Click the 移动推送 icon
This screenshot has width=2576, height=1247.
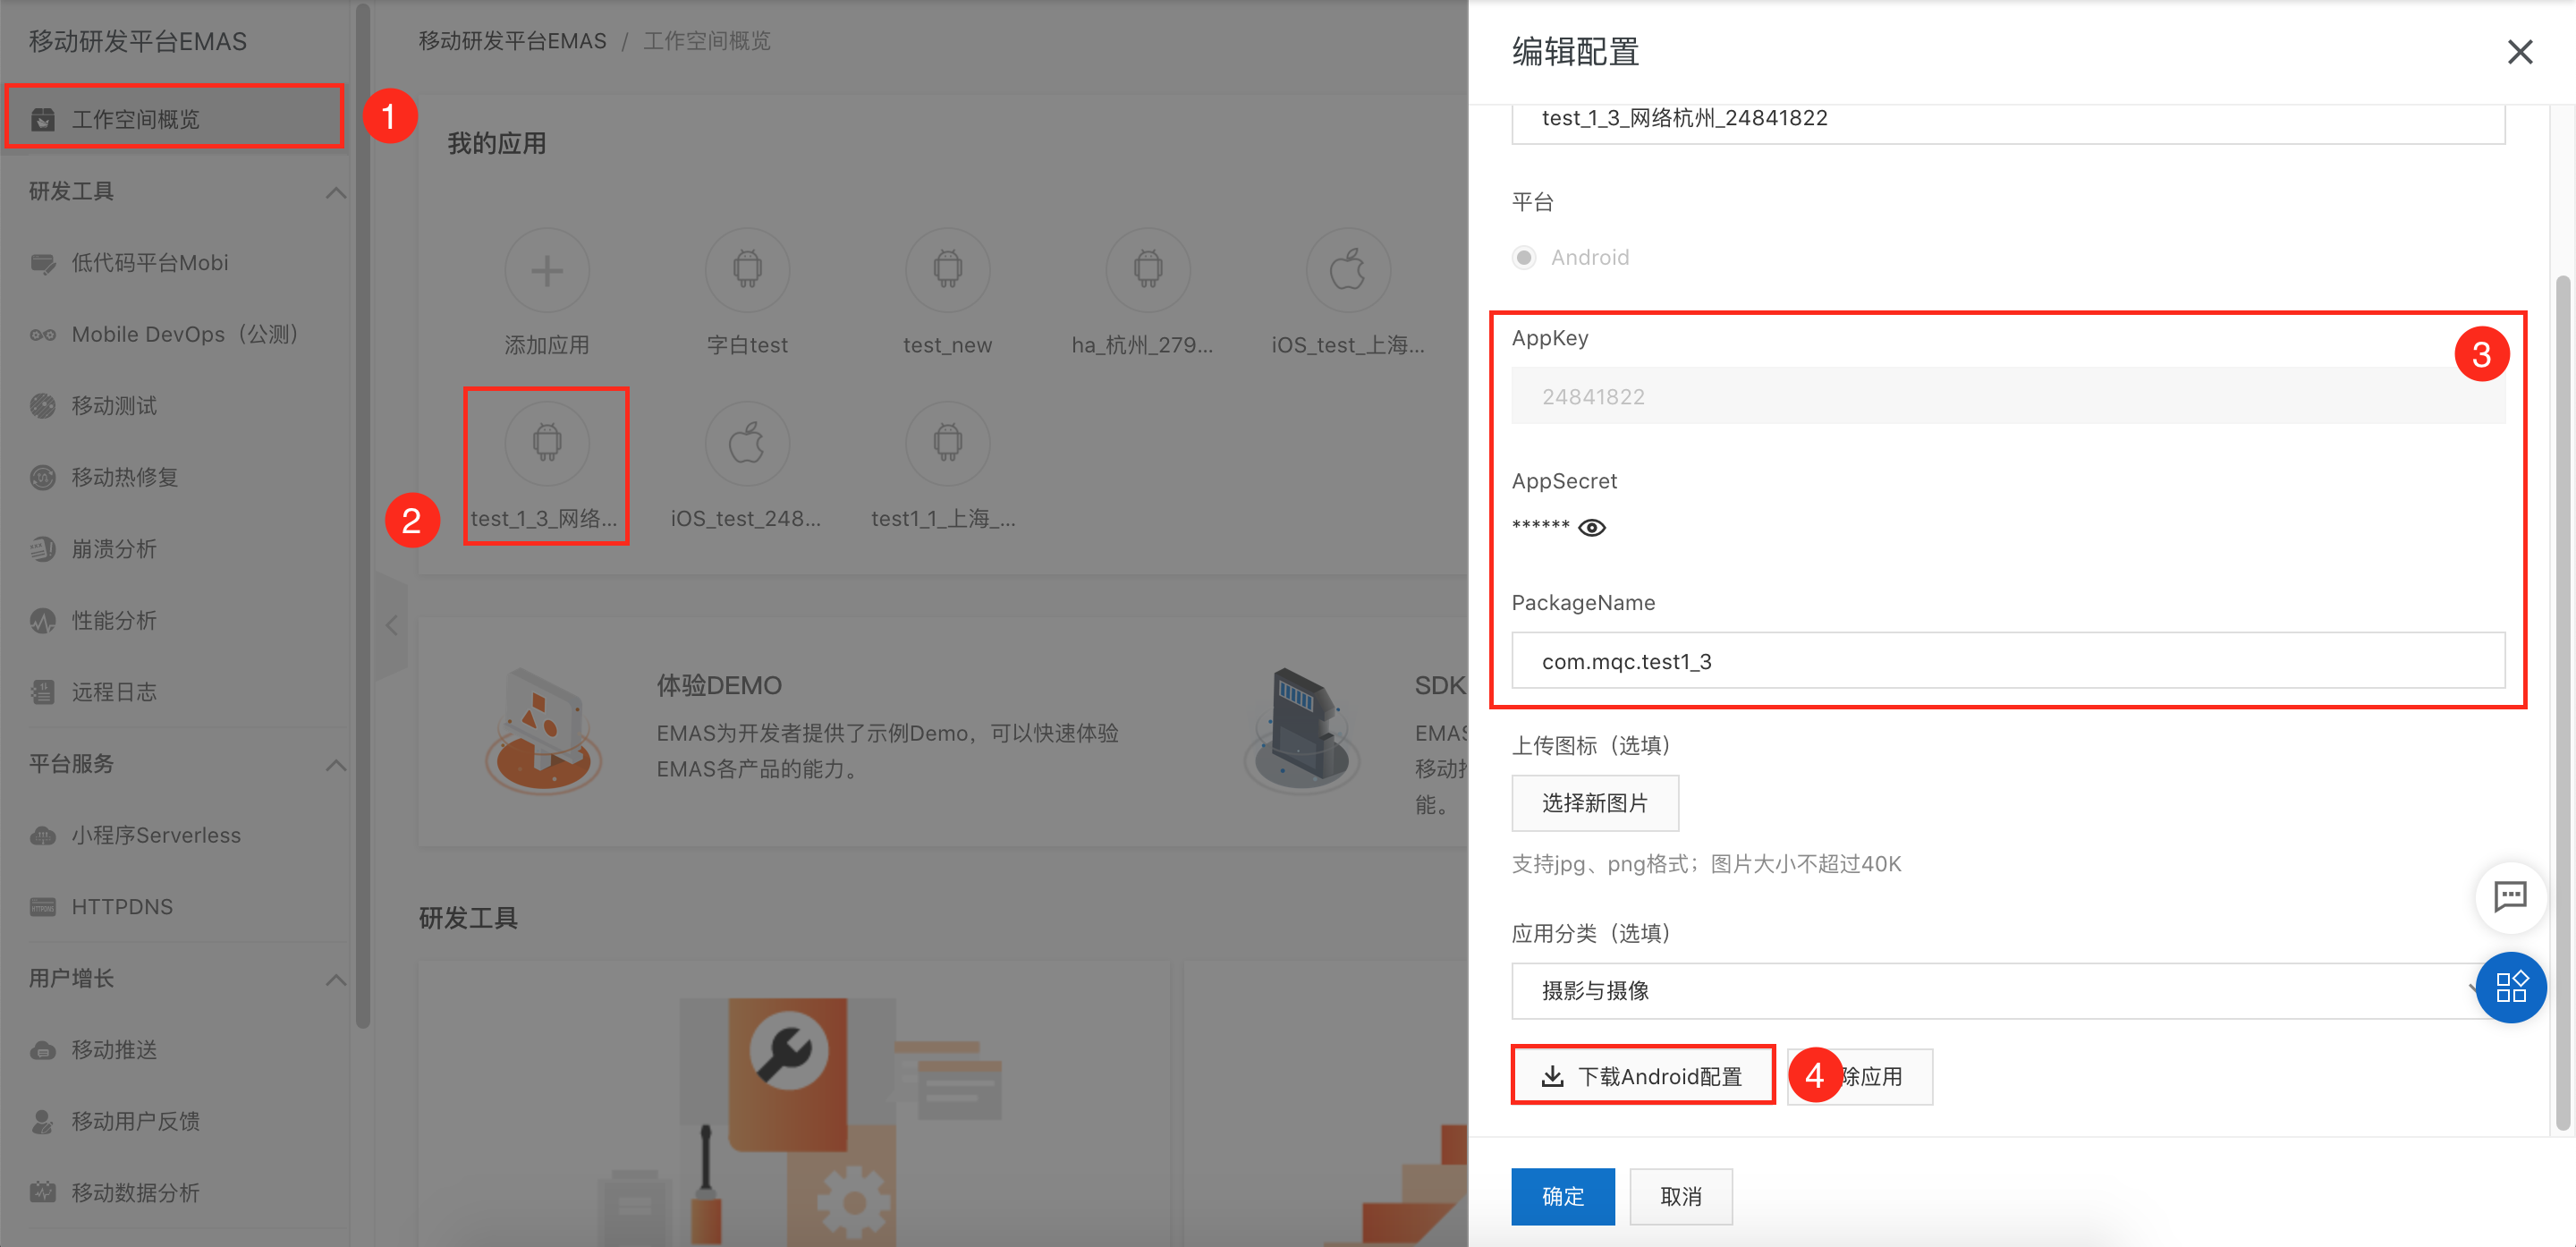[43, 1050]
